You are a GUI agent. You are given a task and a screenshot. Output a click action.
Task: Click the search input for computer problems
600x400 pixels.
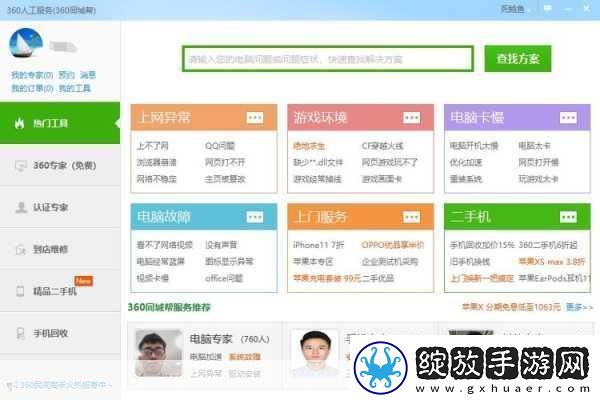[x=328, y=59]
